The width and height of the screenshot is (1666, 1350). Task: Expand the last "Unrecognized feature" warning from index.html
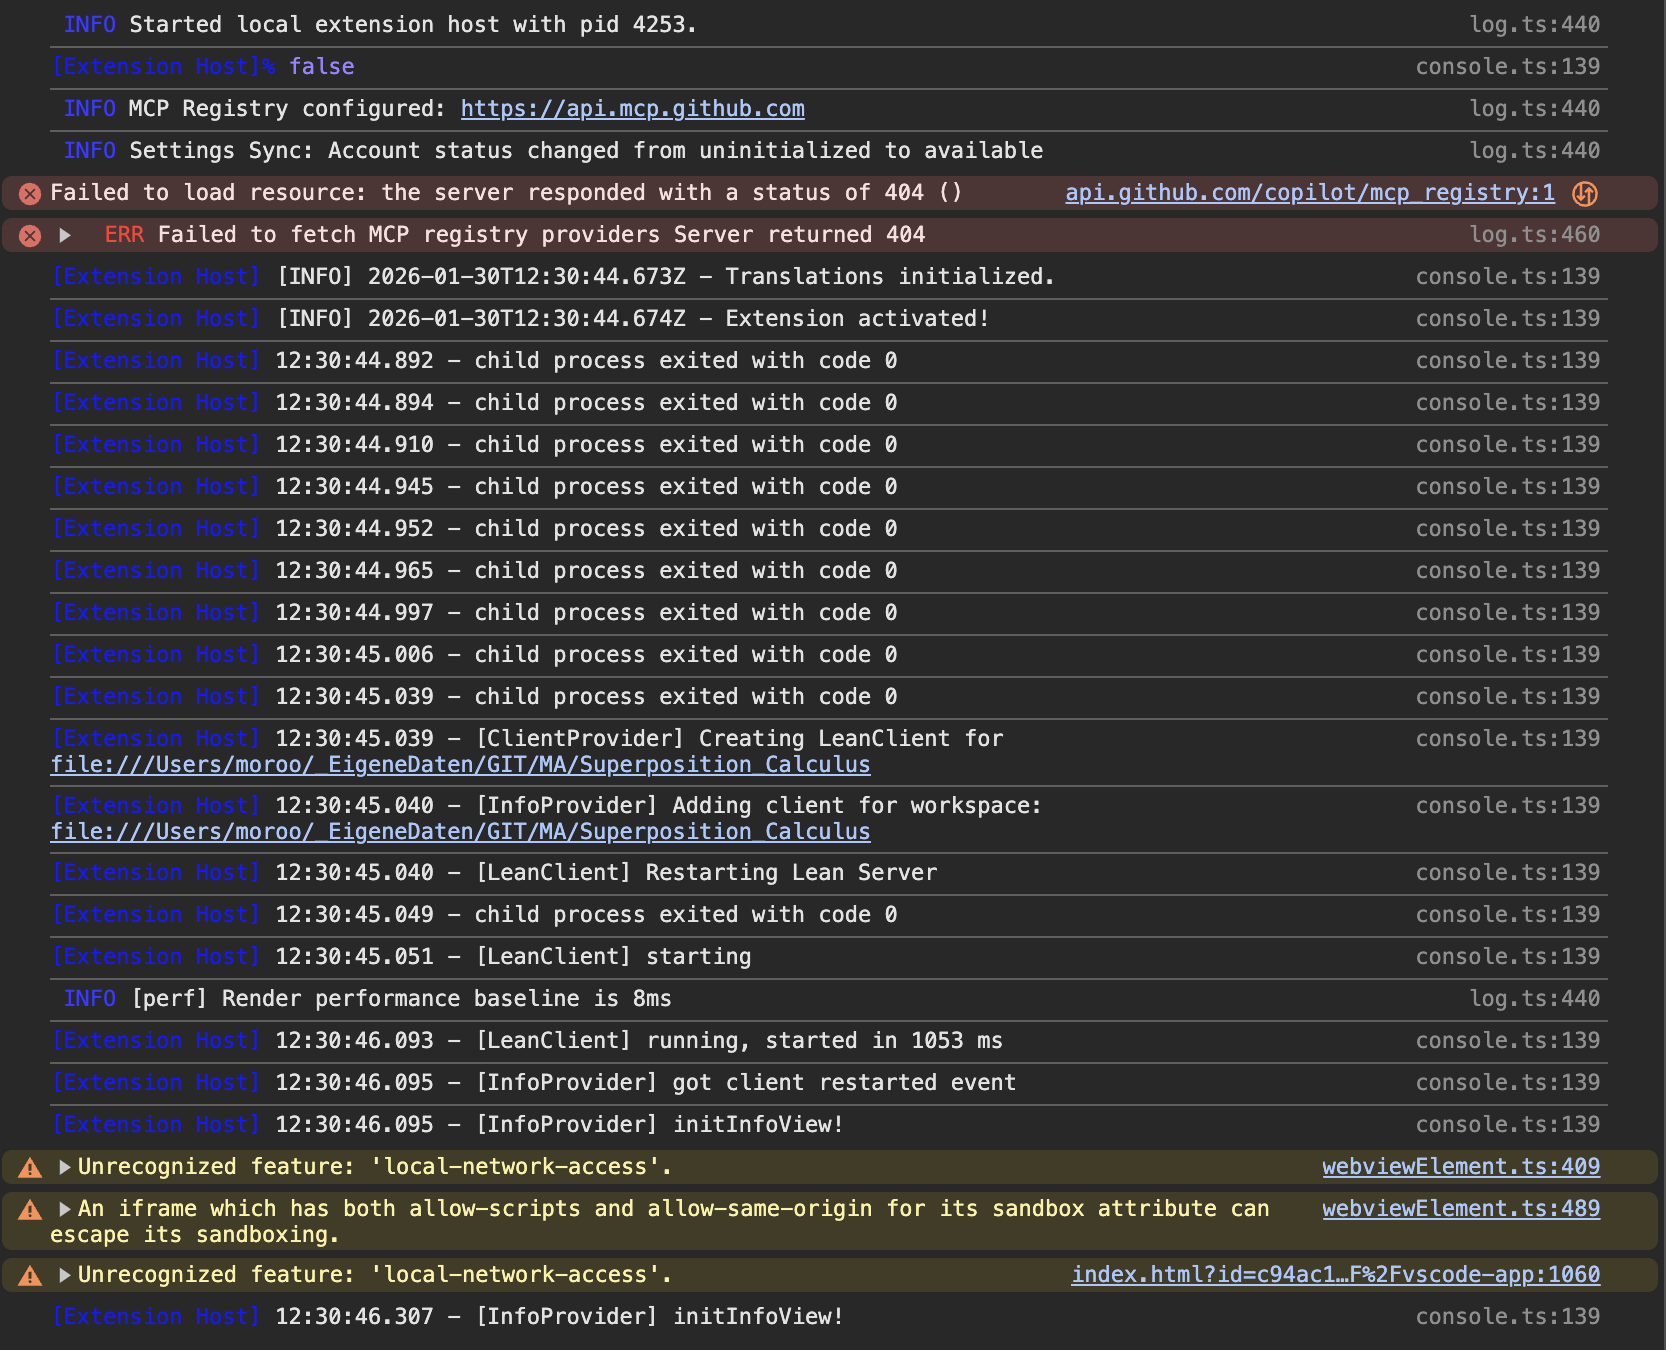point(65,1275)
